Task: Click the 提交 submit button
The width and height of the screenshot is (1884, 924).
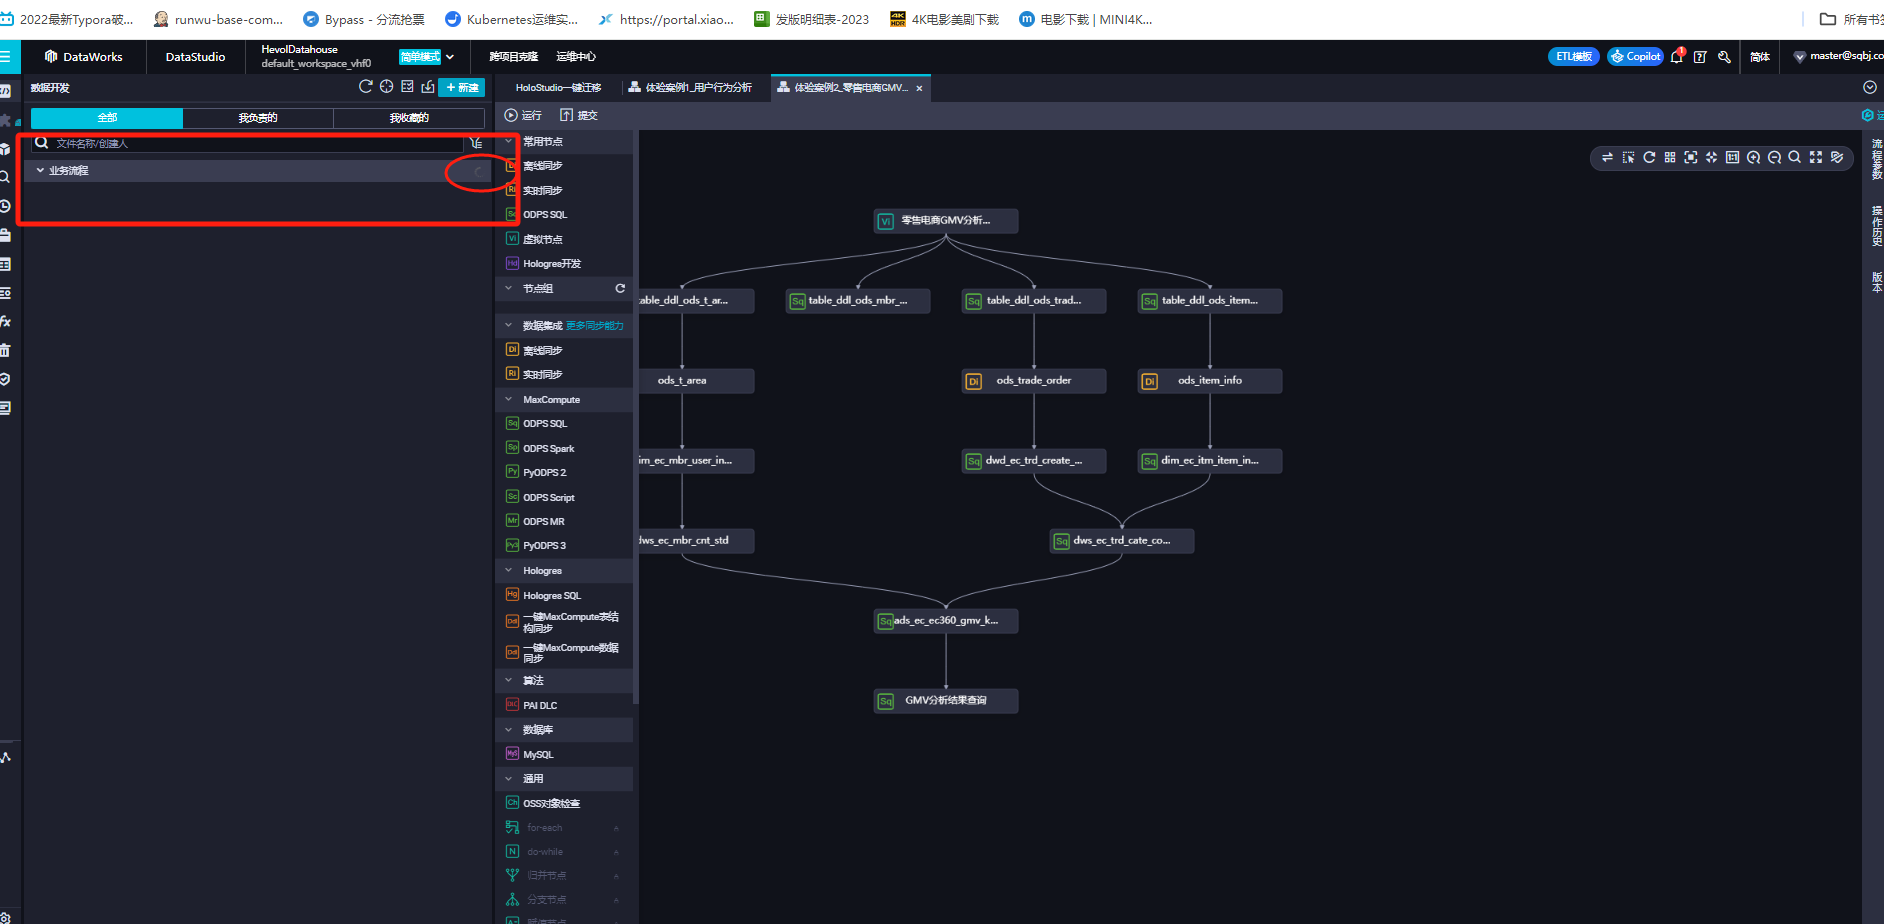Action: click(579, 115)
